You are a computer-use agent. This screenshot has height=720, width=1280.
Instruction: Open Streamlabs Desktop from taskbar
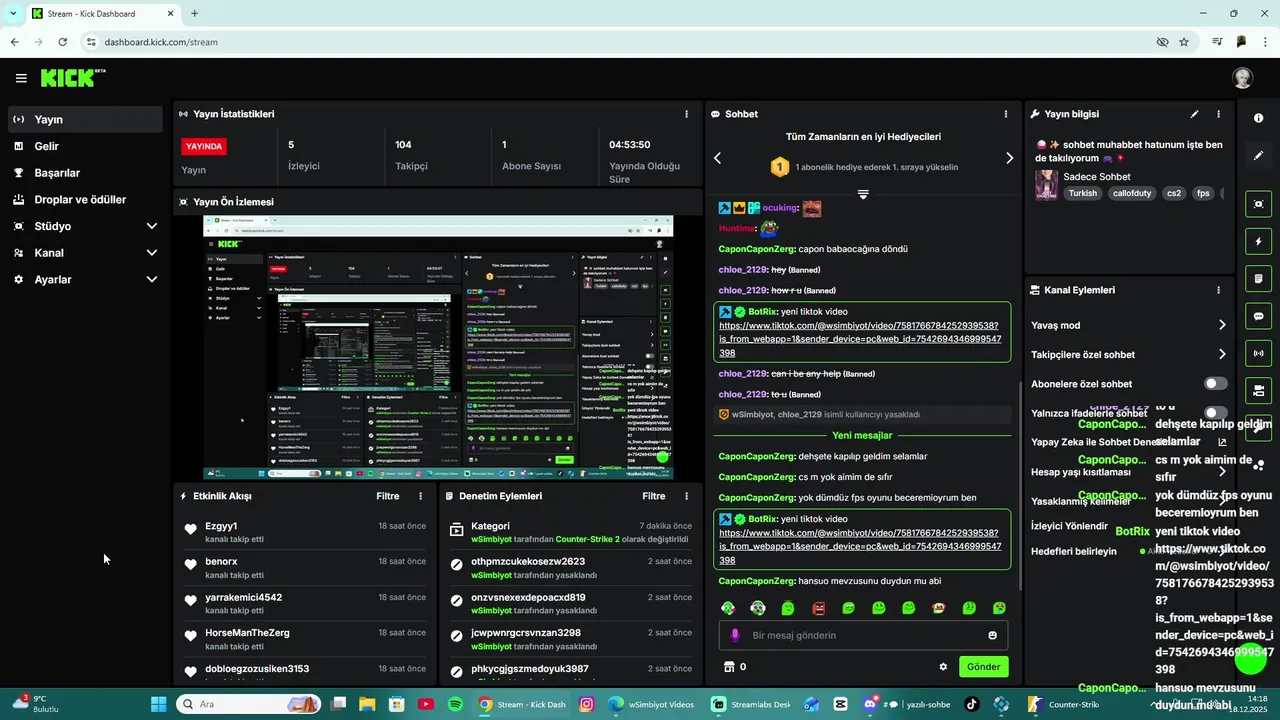(750, 704)
